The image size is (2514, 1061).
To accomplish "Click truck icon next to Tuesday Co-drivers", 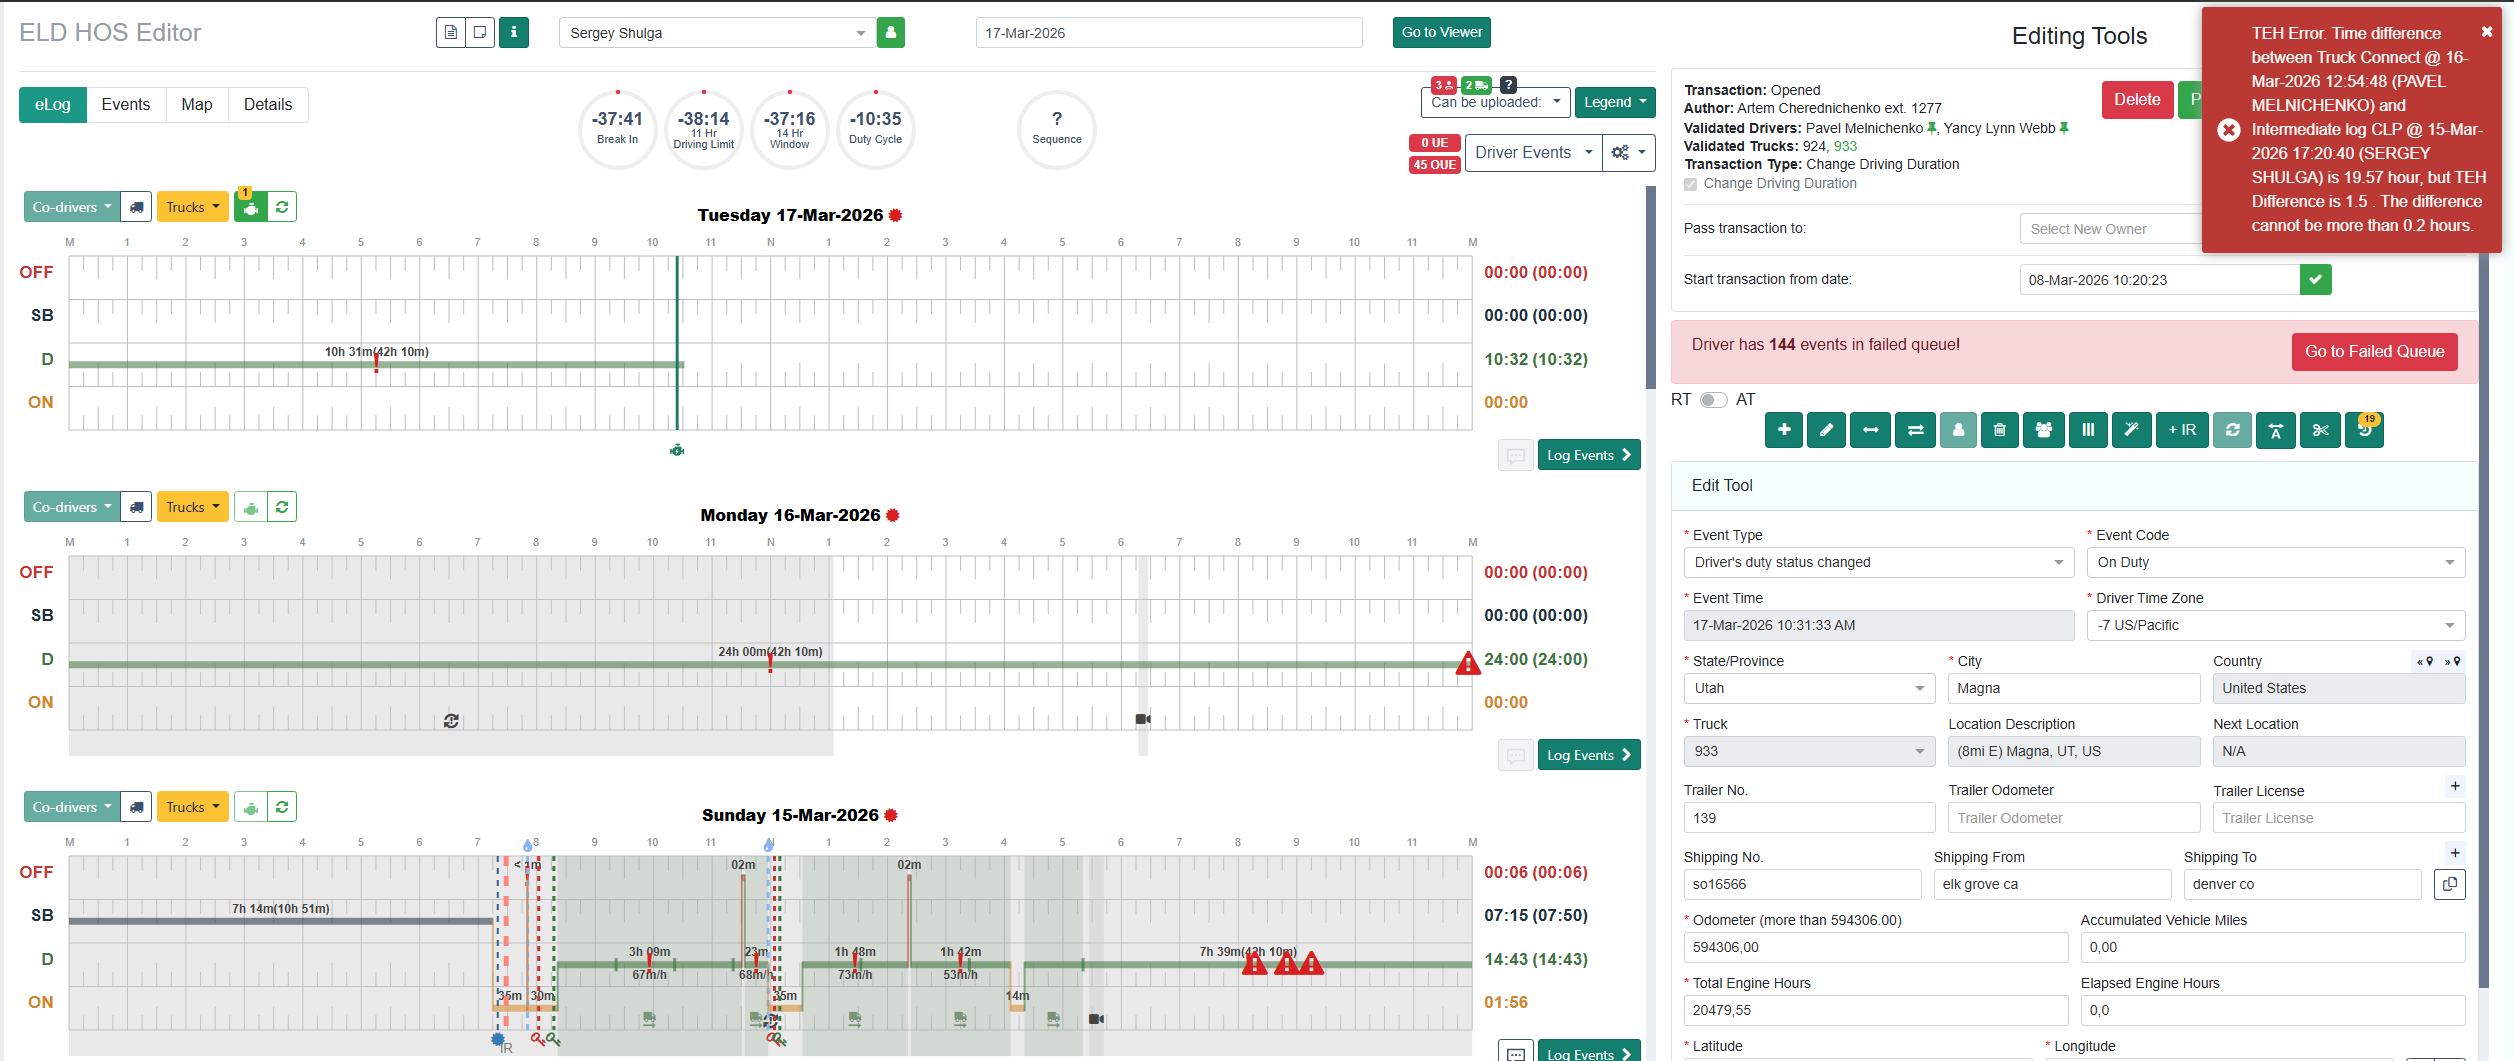I will (137, 207).
